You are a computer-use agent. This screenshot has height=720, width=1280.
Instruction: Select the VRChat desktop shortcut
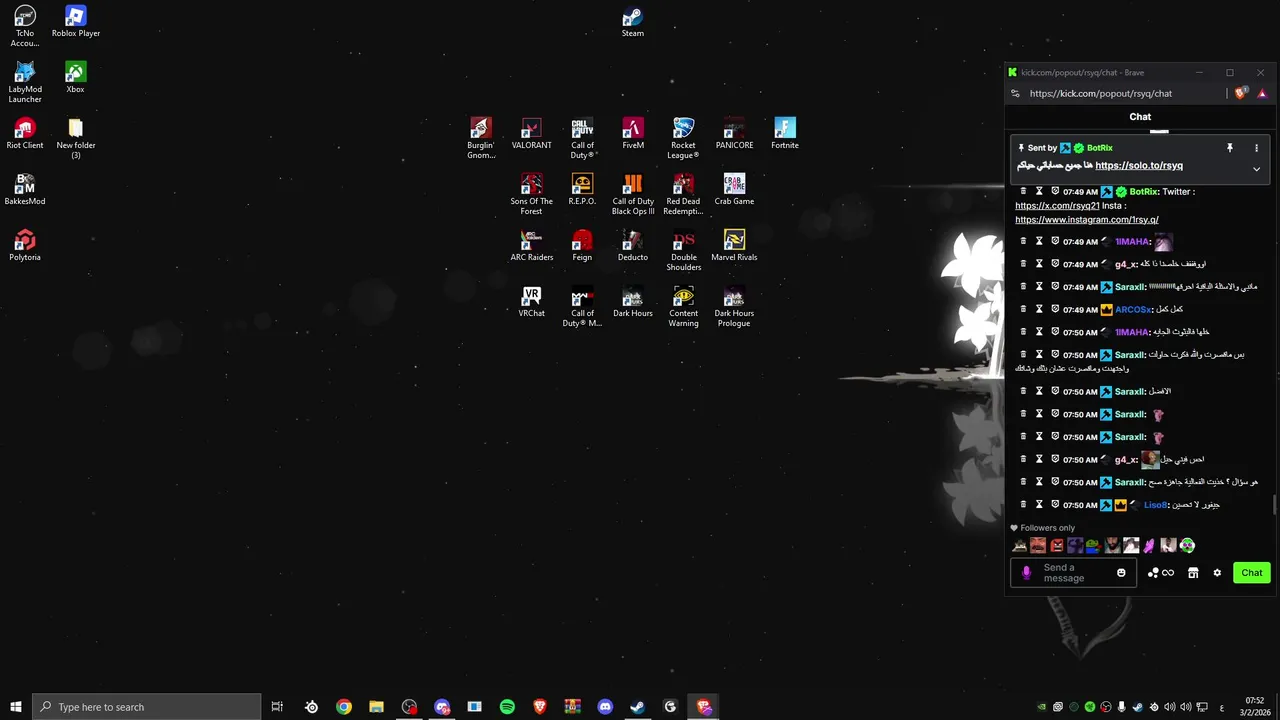coord(532,302)
